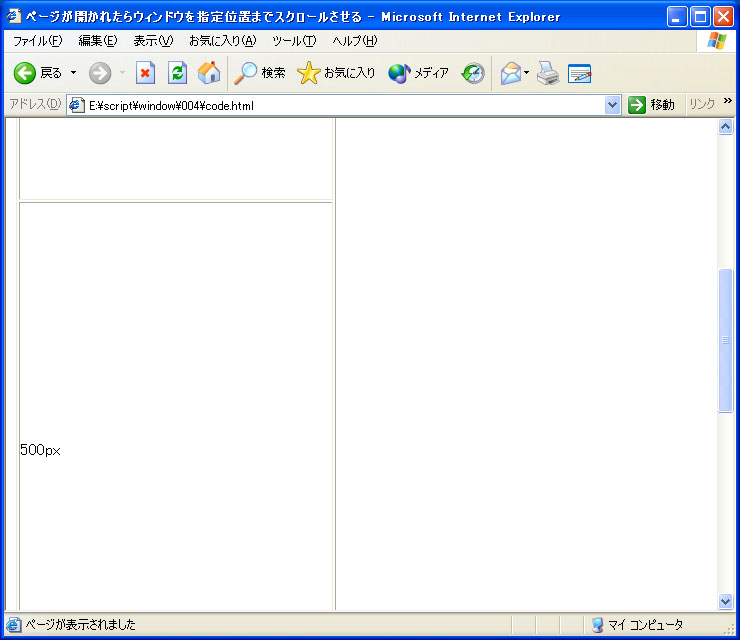The image size is (740, 640).
Task: Expand the links toolbar chevron
Action: pos(727,101)
